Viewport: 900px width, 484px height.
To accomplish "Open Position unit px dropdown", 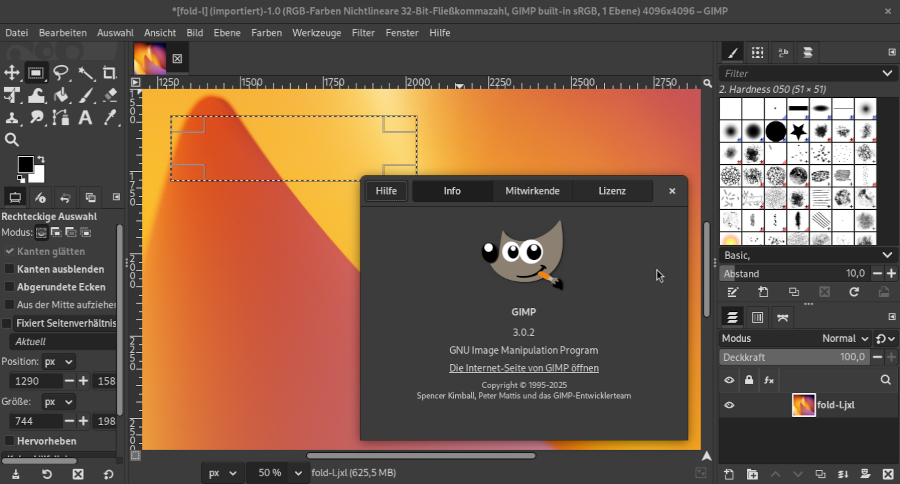I will coord(59,362).
